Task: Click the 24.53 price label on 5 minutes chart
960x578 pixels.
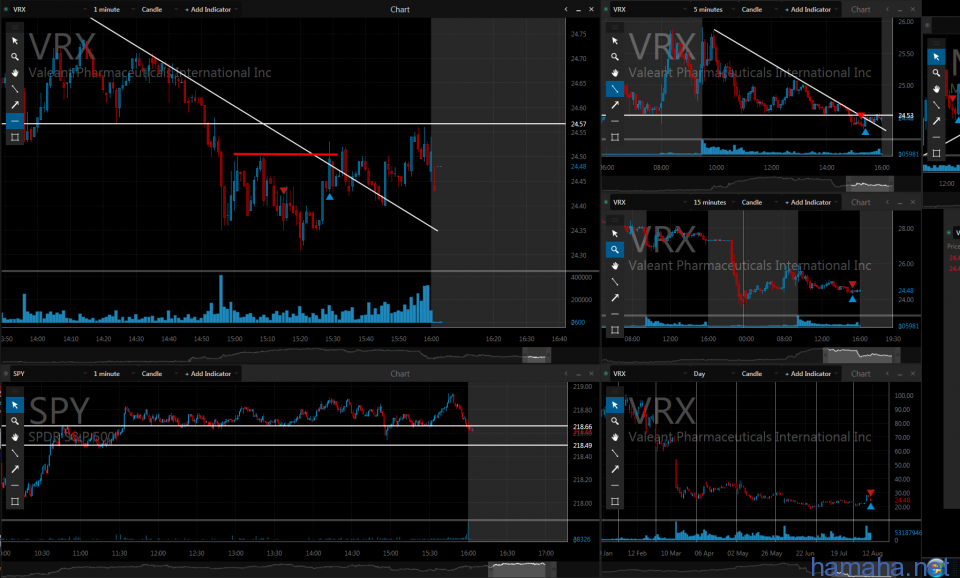Action: tap(906, 115)
